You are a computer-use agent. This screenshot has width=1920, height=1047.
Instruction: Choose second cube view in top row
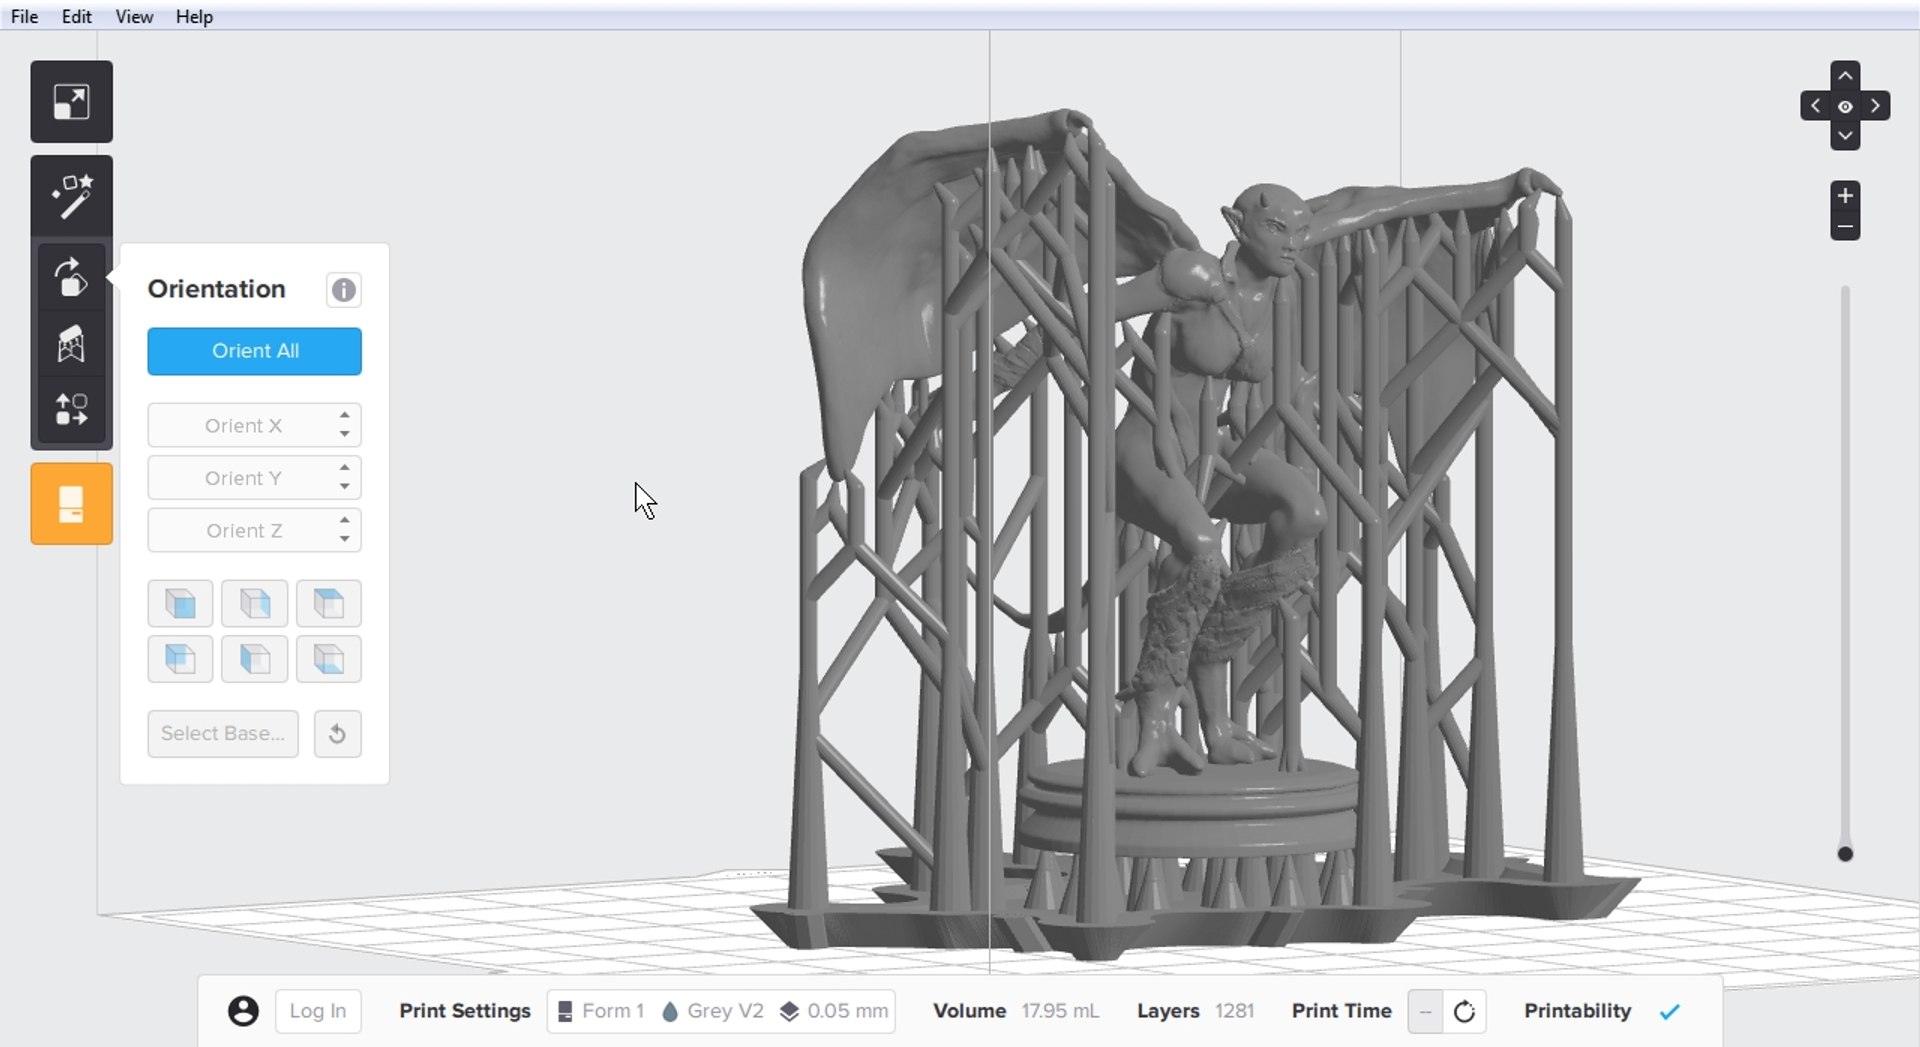(x=255, y=604)
